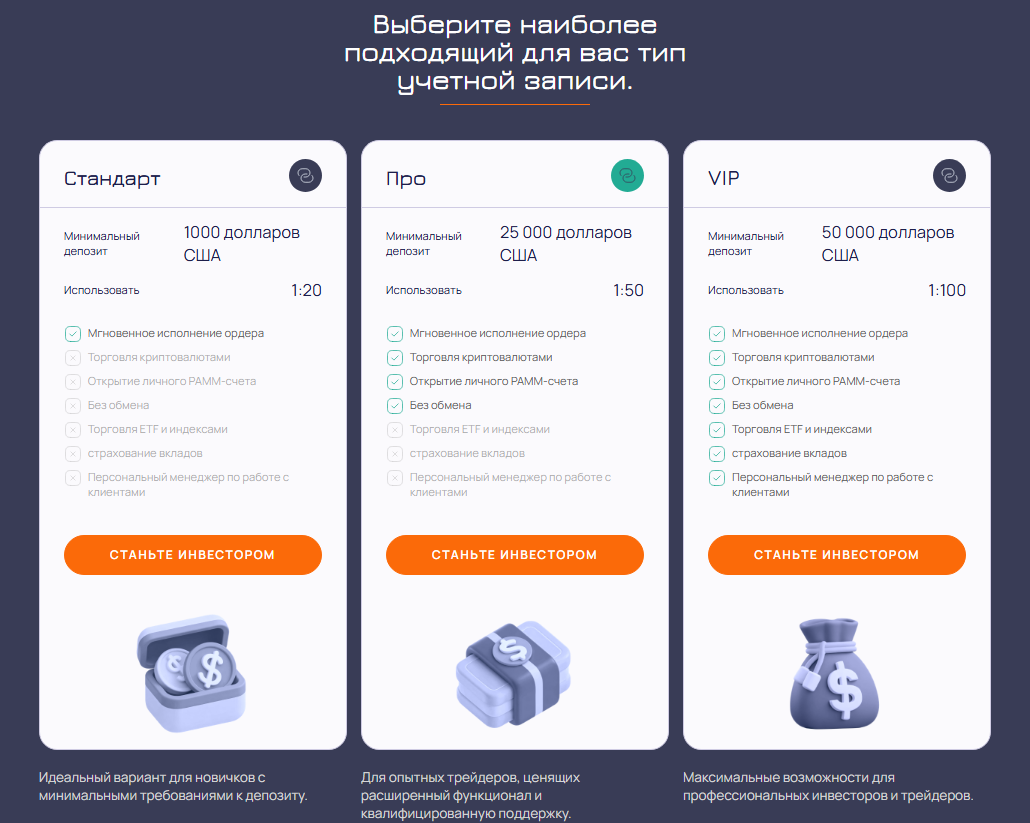Select the Стандарт plan title

tap(112, 179)
